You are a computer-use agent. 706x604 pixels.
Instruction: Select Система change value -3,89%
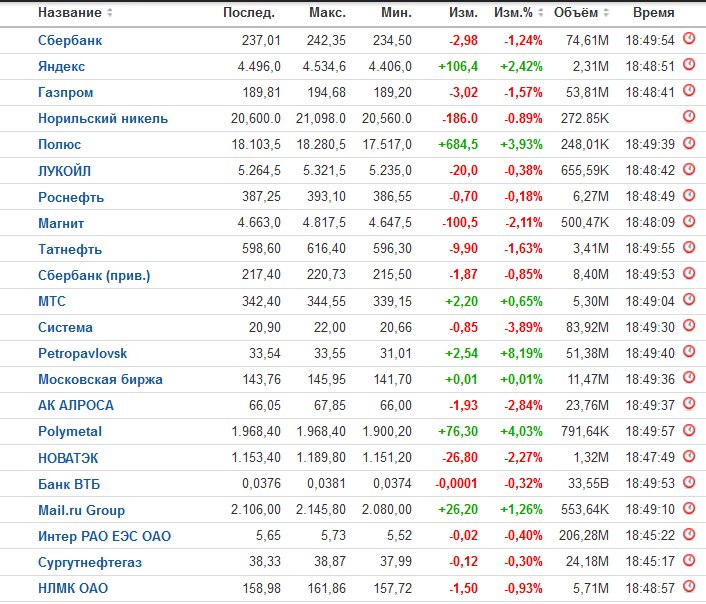[523, 327]
